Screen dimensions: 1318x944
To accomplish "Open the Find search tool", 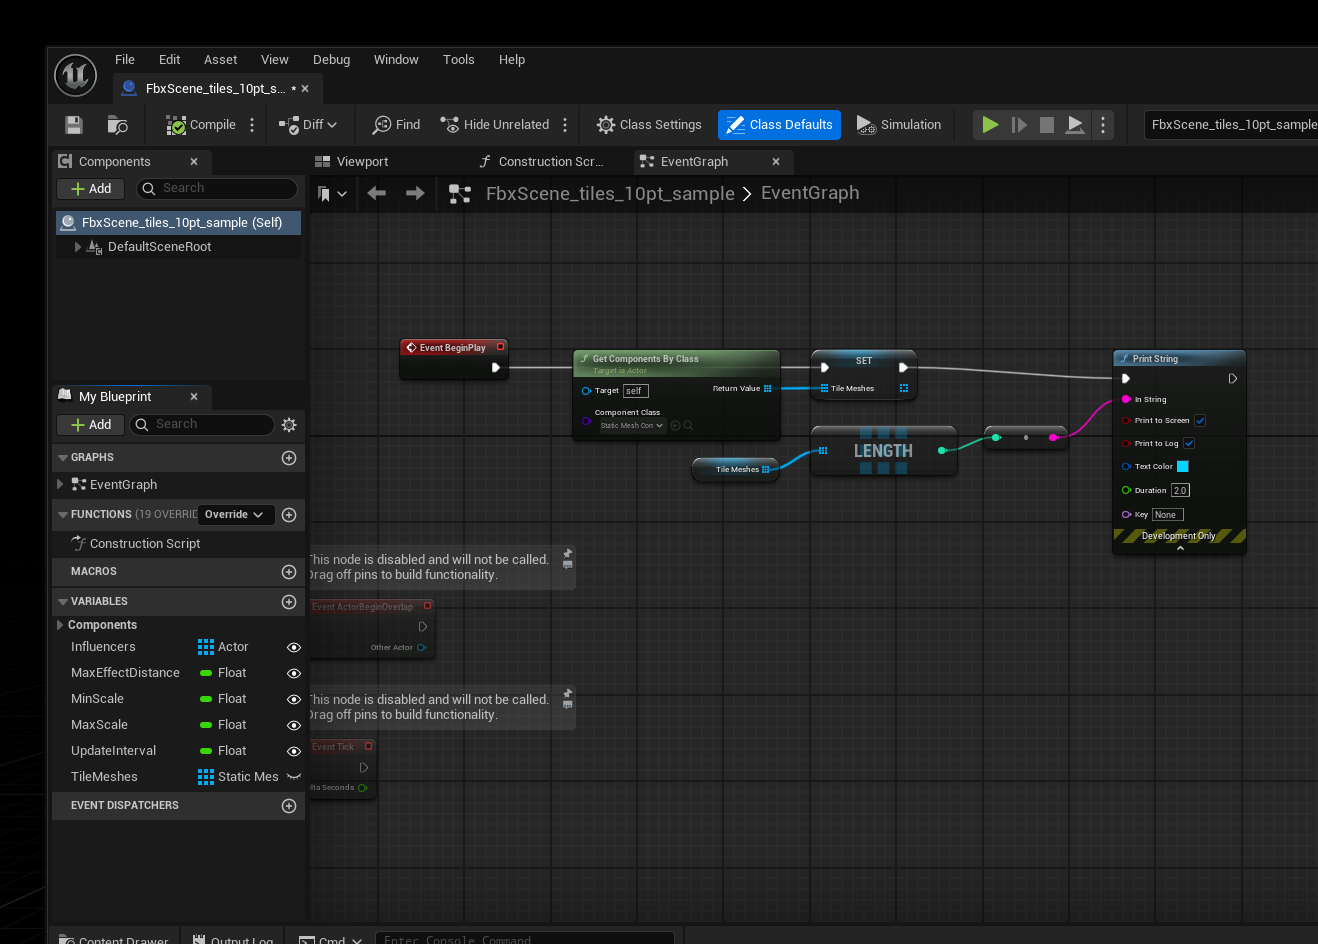I will click(x=396, y=125).
